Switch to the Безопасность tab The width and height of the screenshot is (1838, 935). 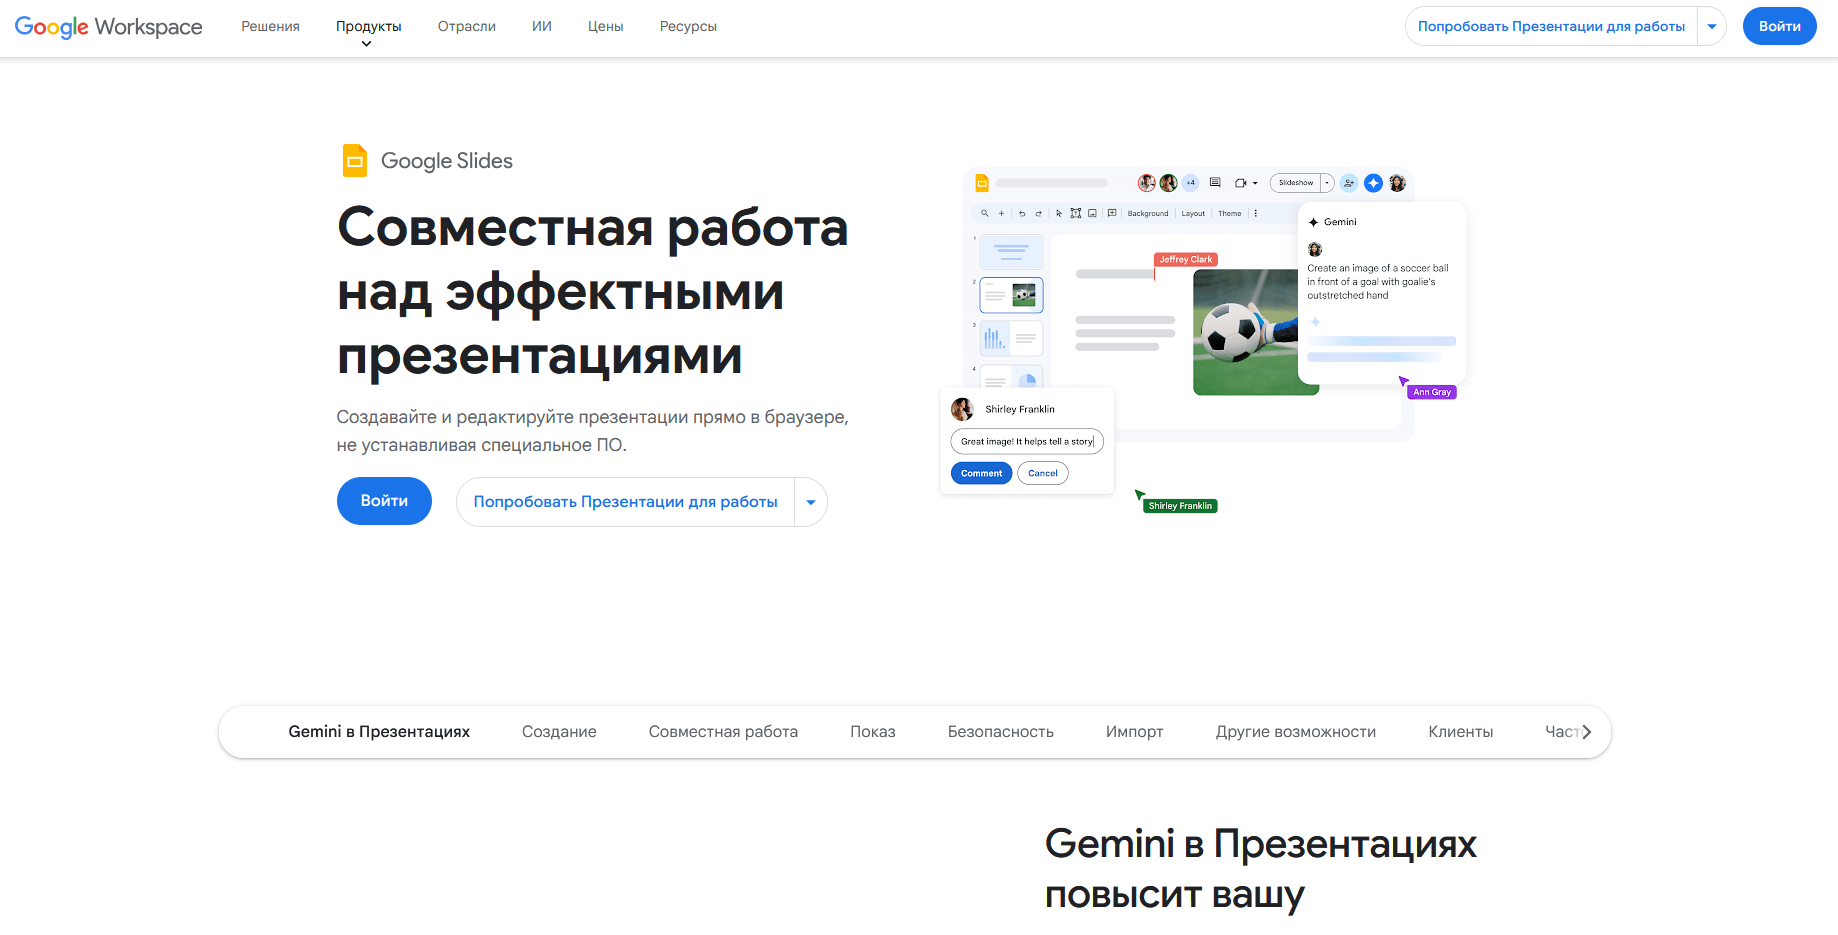point(1001,732)
